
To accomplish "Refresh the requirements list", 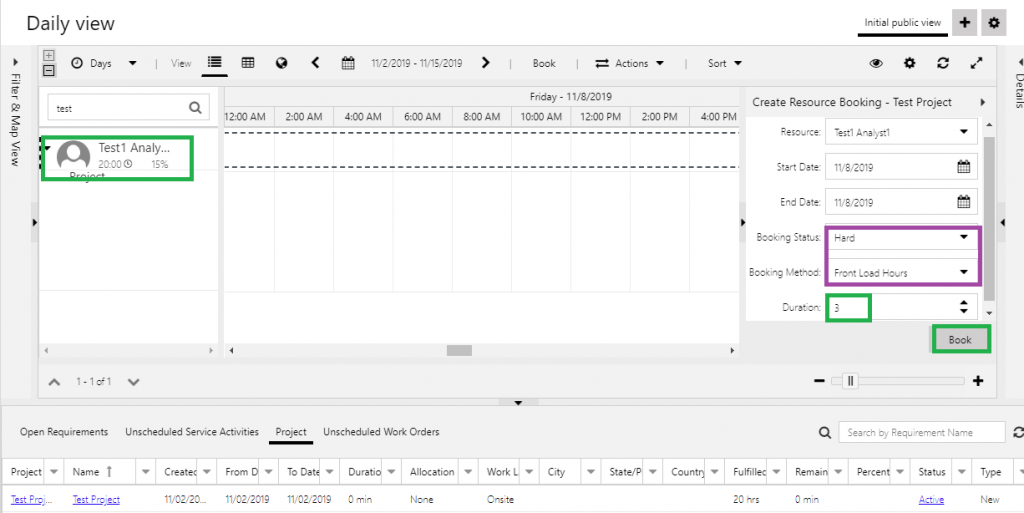I will pos(1018,432).
